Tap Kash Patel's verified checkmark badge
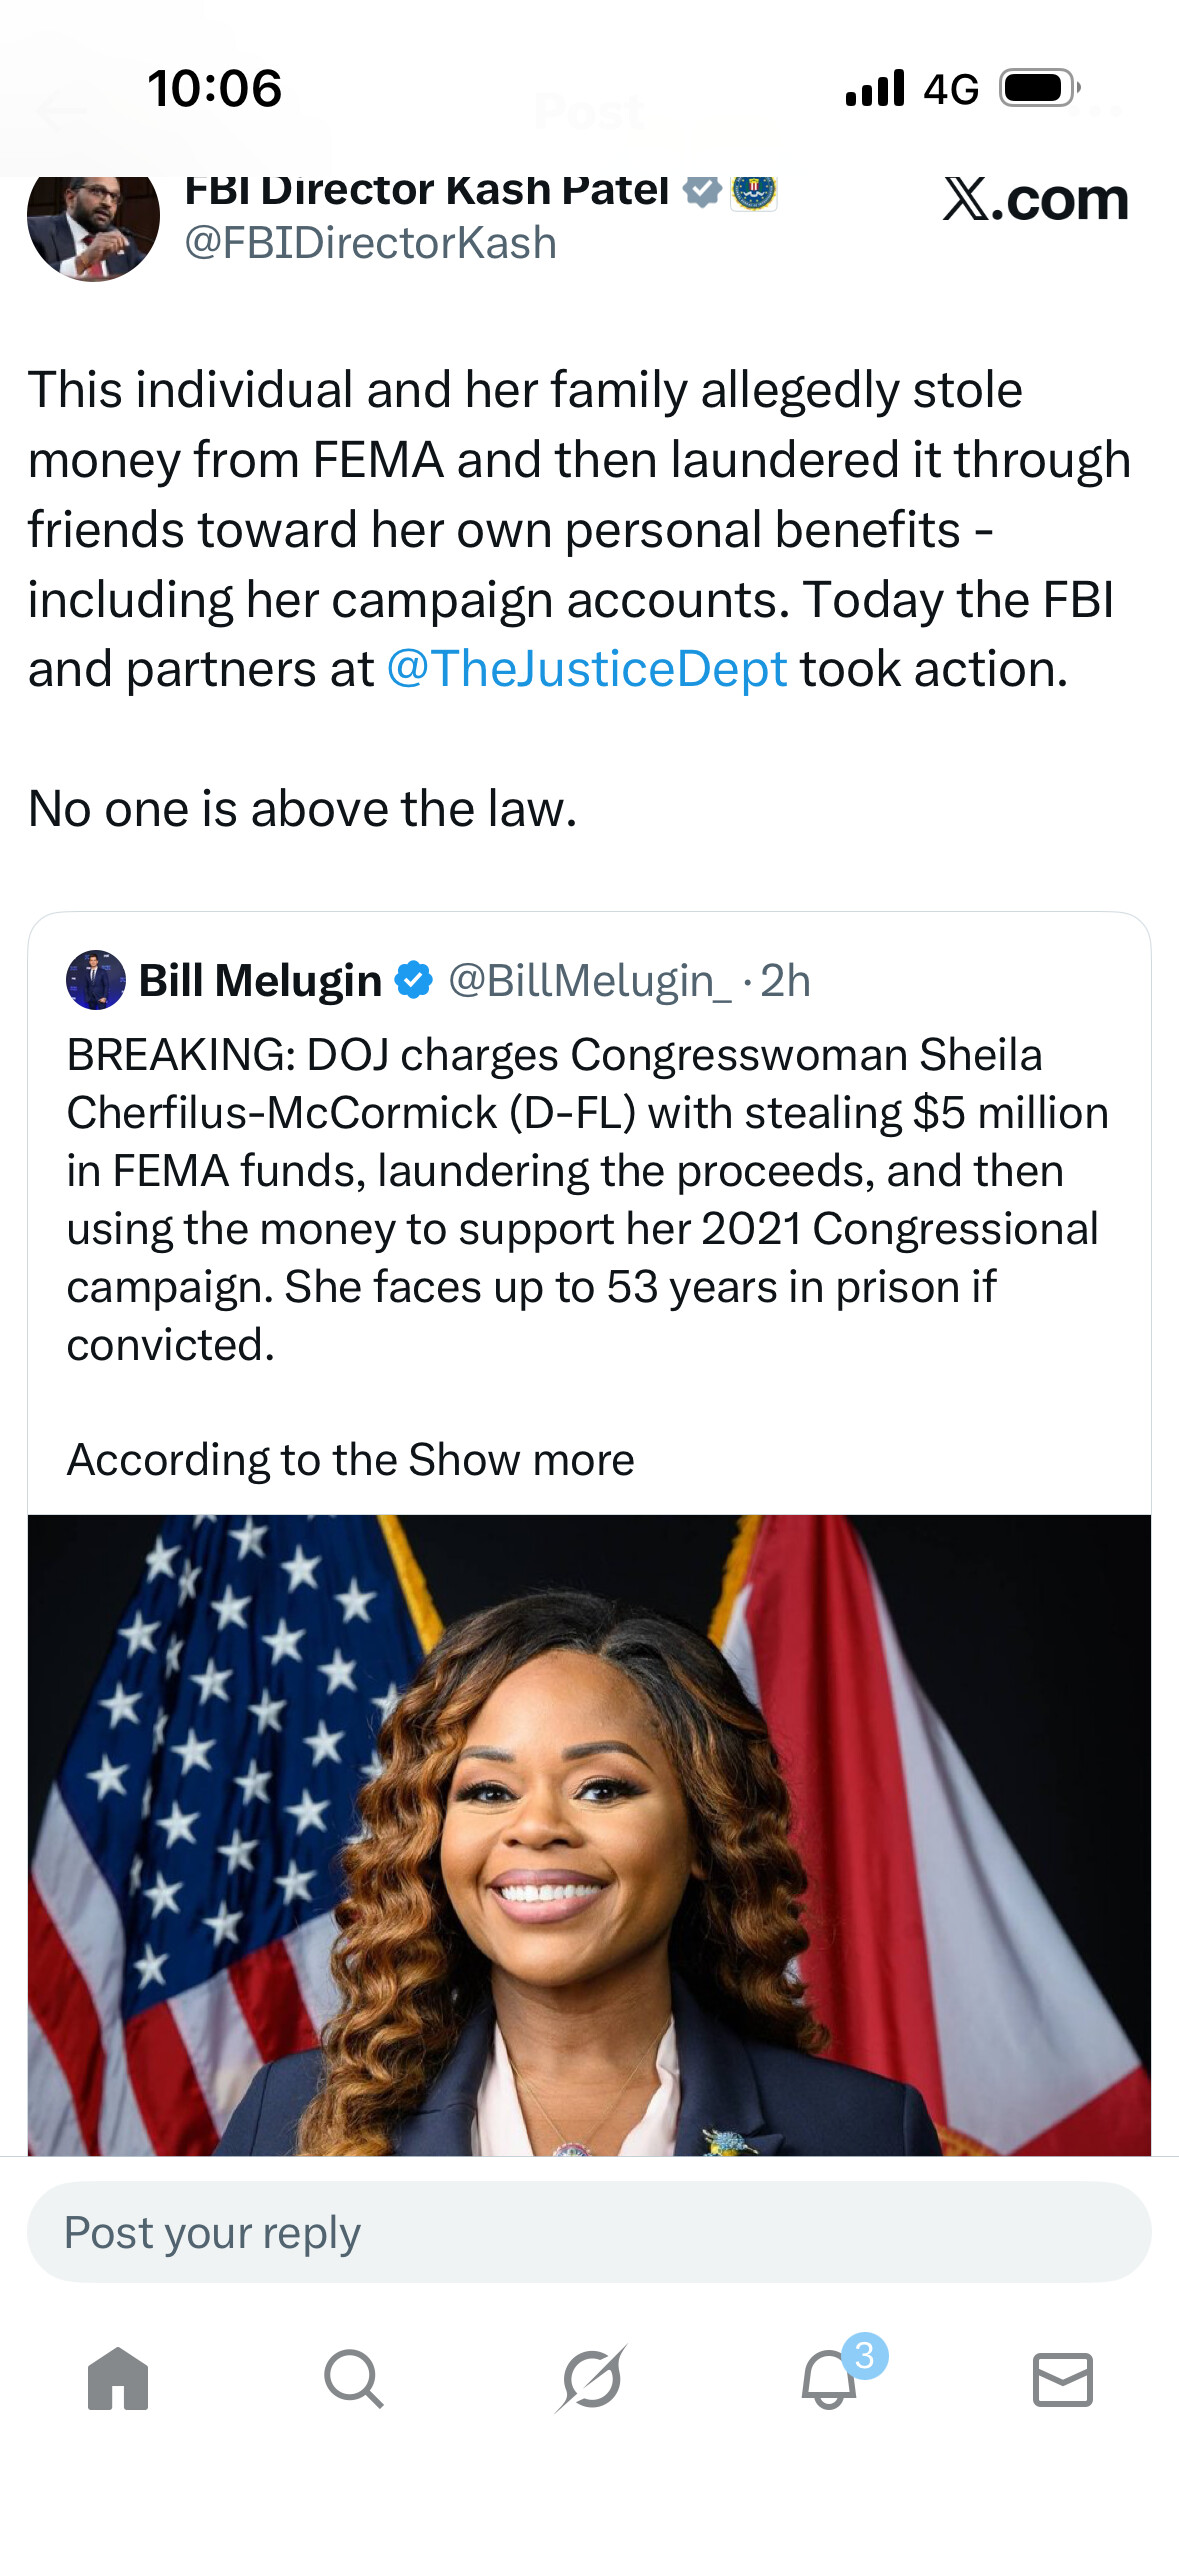 [x=702, y=190]
